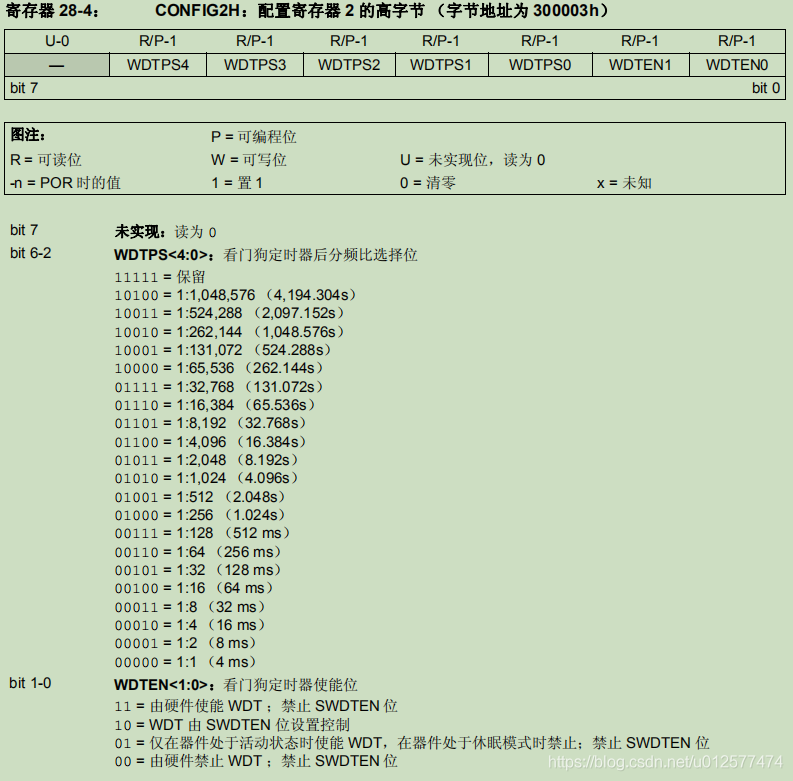Click the 'bit 0' label in the register table
This screenshot has width=793, height=781.
[766, 88]
